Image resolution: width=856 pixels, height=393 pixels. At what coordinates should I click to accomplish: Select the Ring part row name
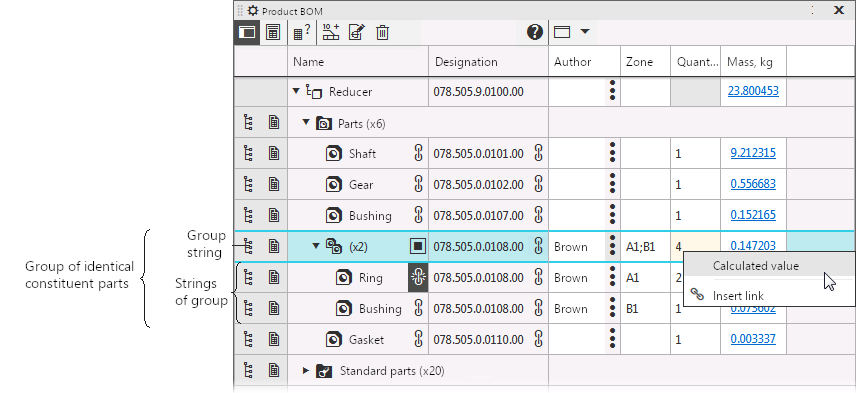pyautogui.click(x=371, y=278)
